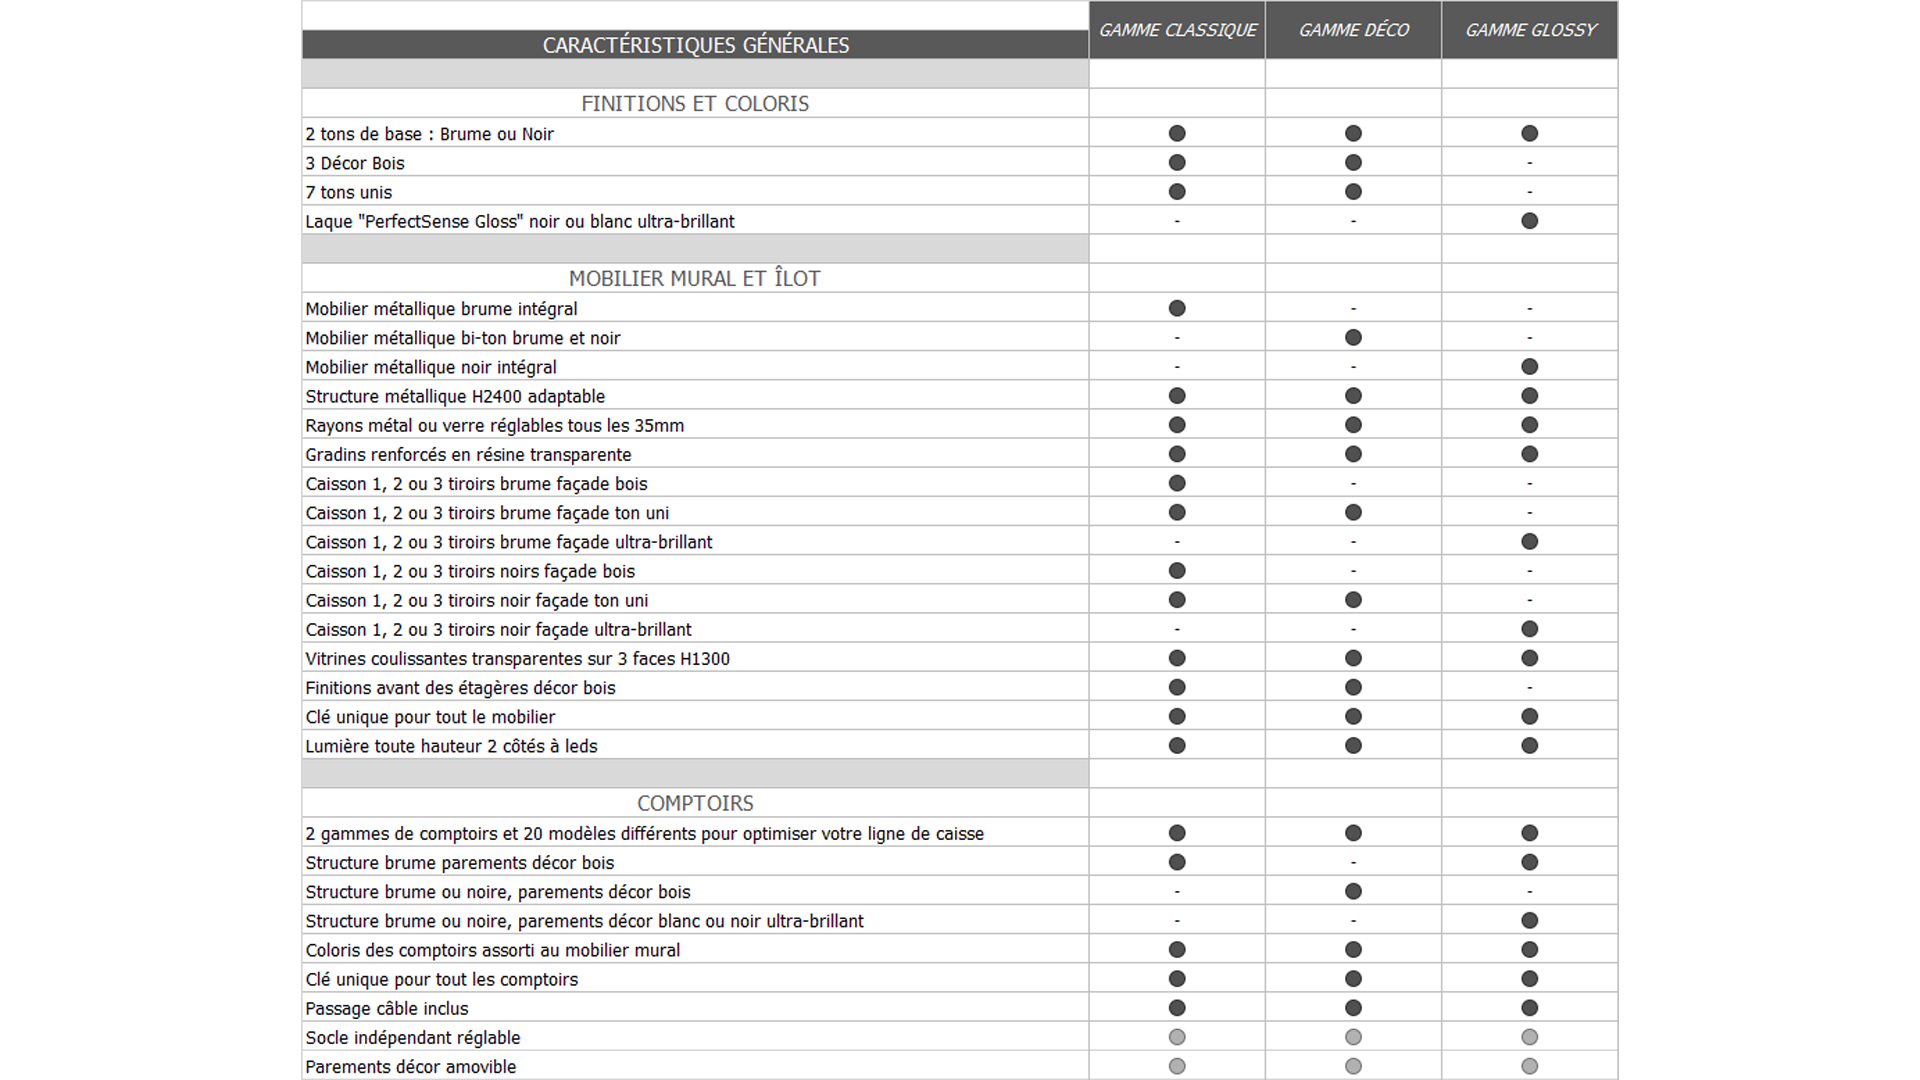This screenshot has height=1080, width=1920.
Task: Click the GAMME GLOSSY column header
Action: point(1530,30)
